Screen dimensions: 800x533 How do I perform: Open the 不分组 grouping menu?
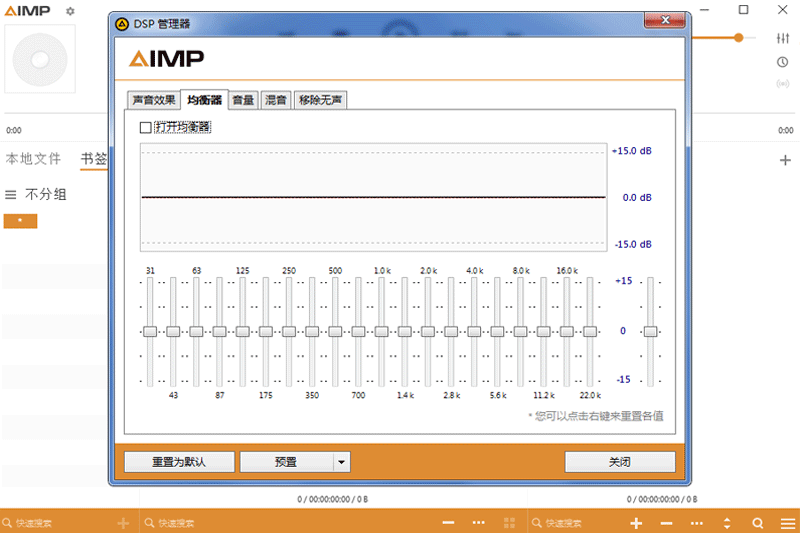[x=36, y=194]
